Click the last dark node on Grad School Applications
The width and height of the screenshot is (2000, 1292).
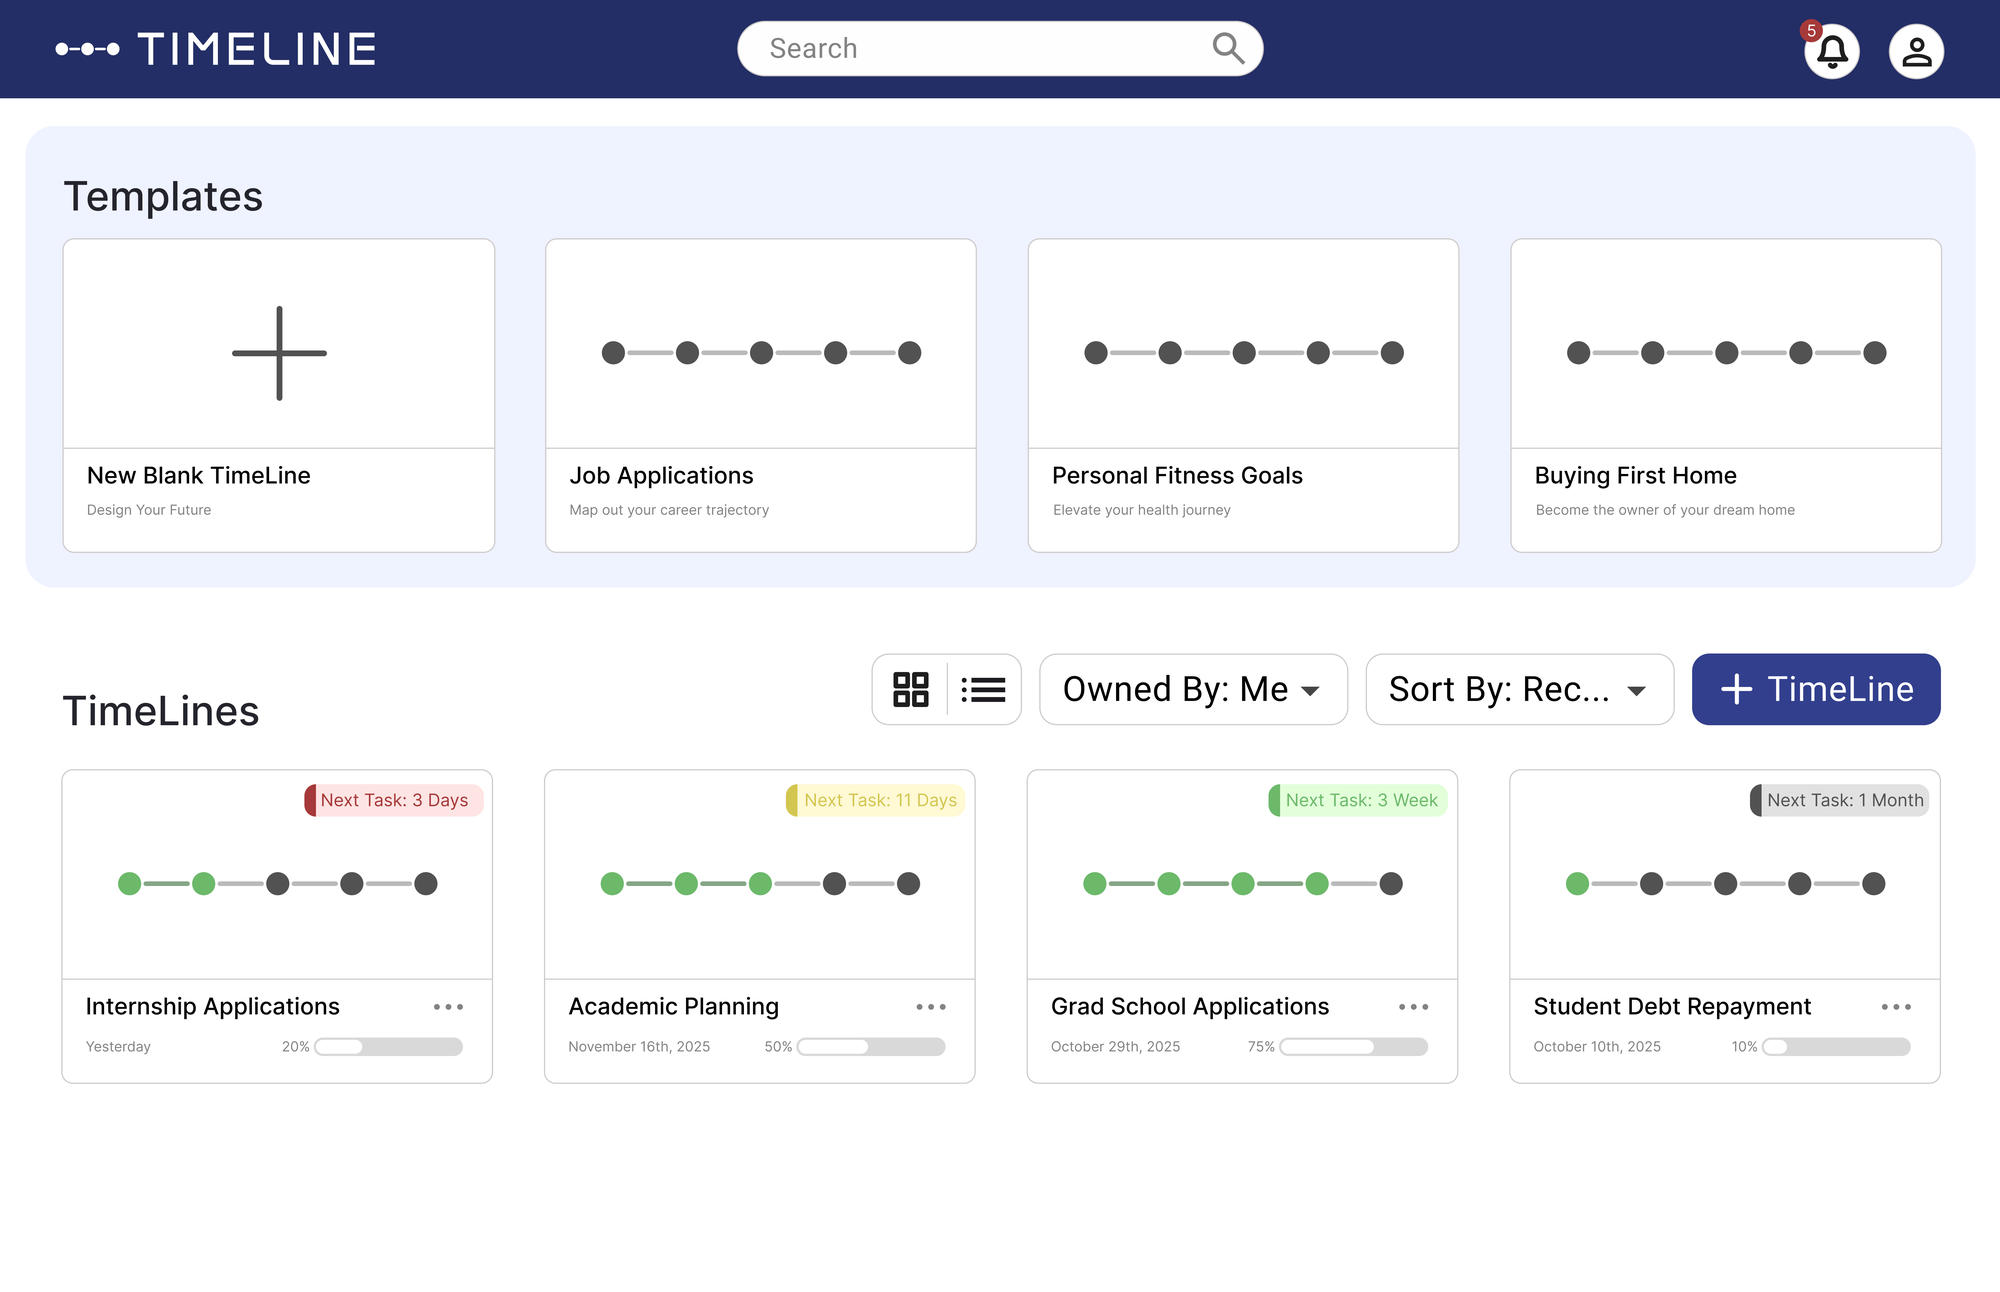[1391, 883]
